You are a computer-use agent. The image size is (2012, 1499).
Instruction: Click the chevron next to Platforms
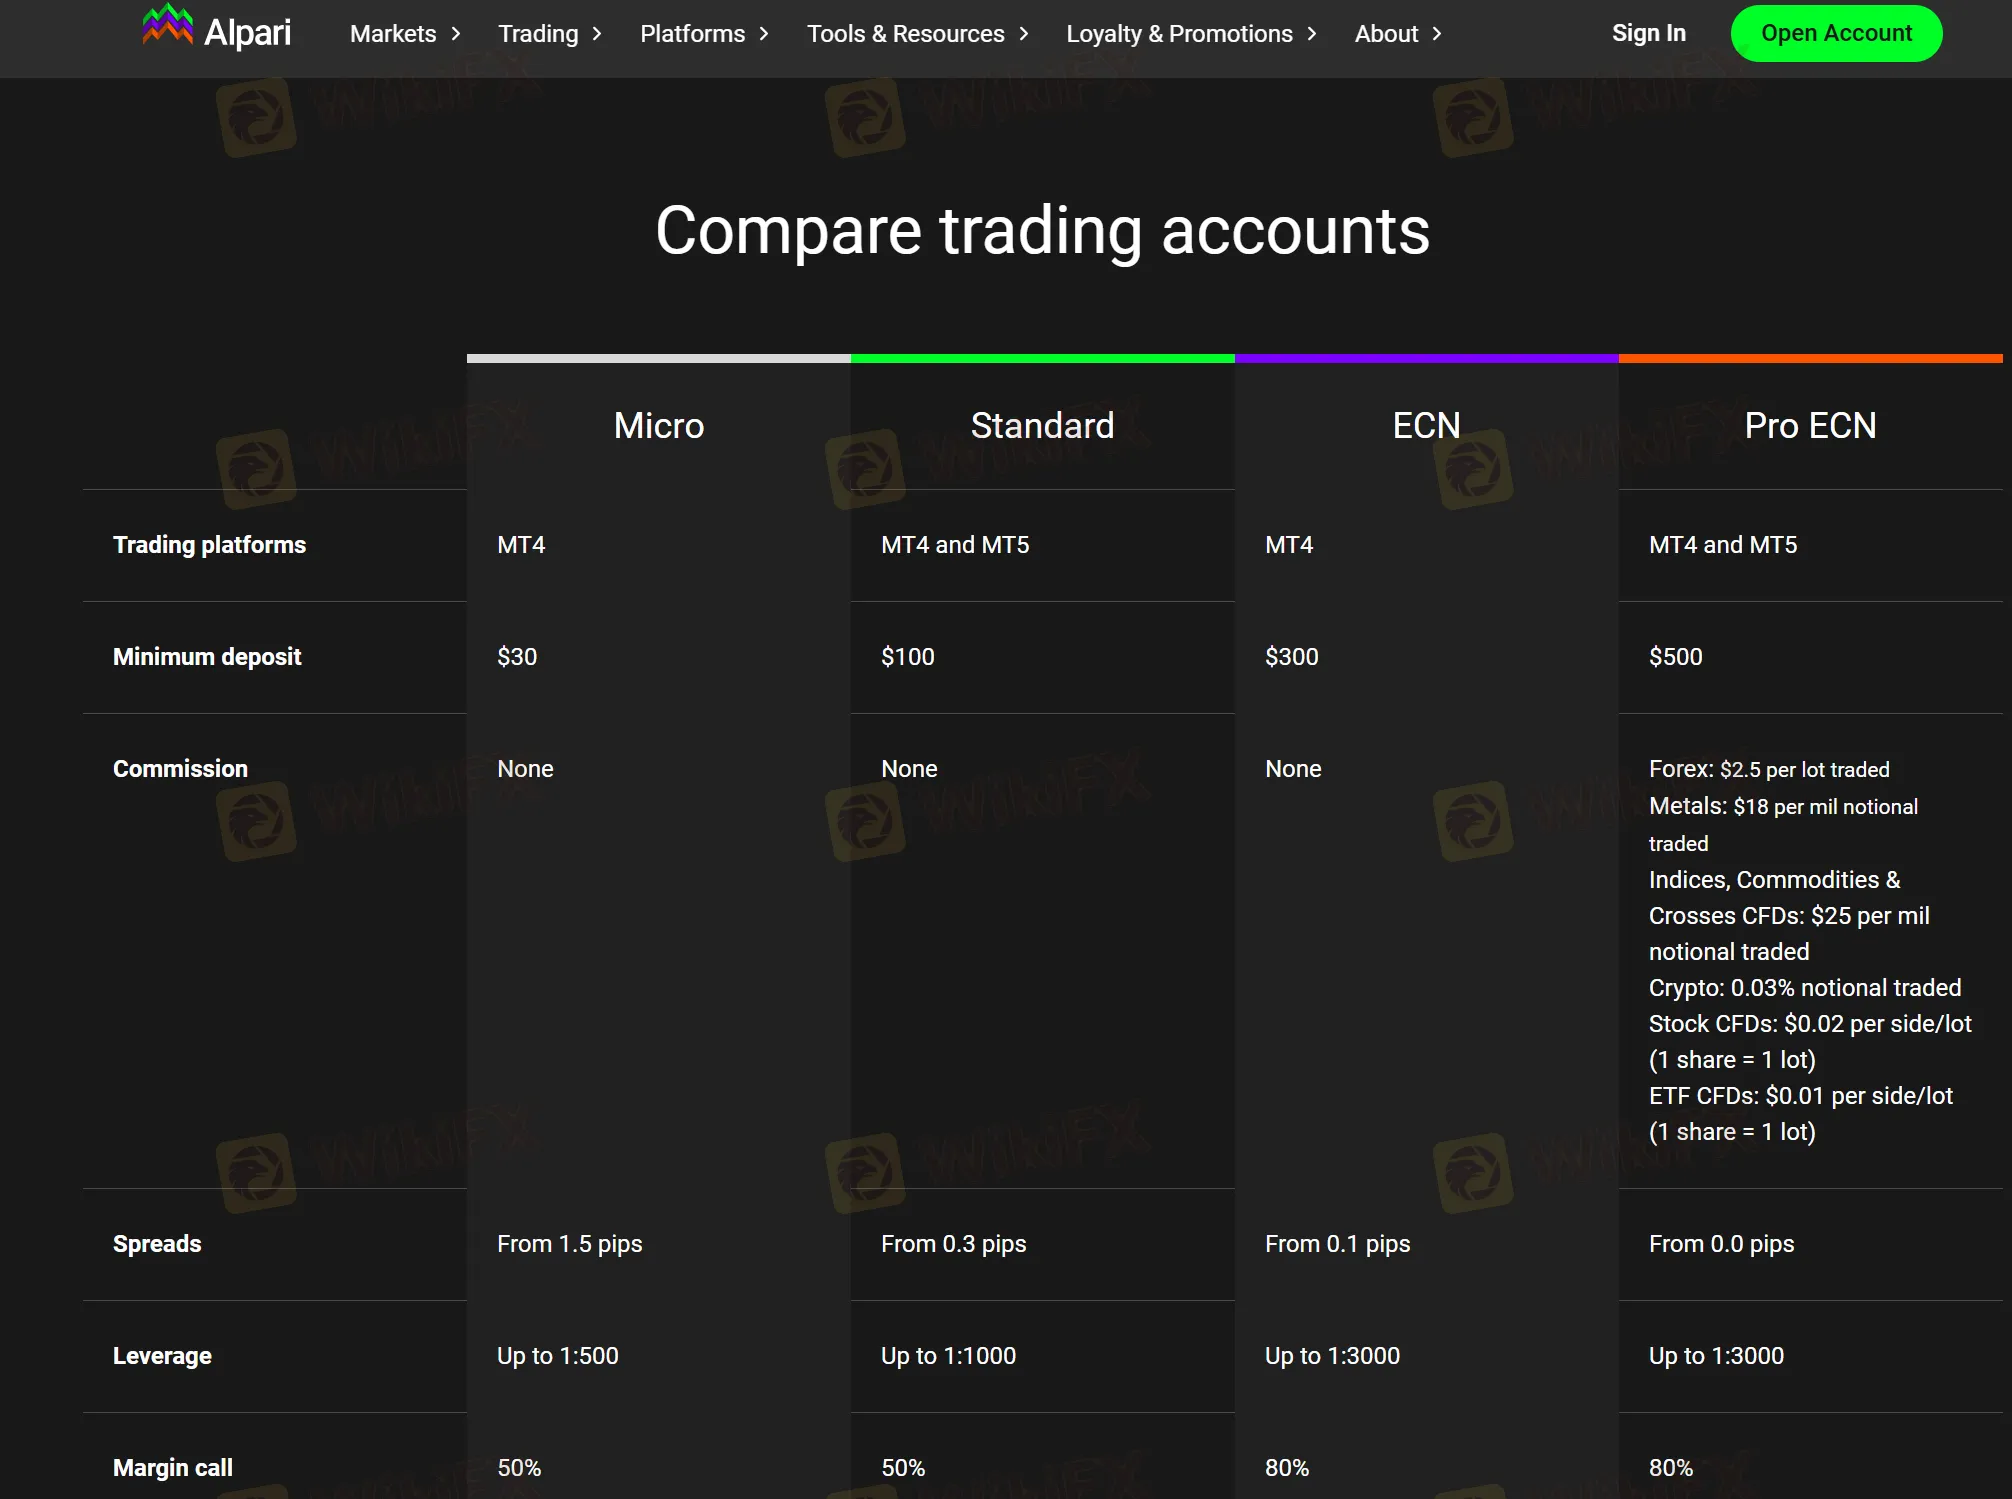[763, 33]
